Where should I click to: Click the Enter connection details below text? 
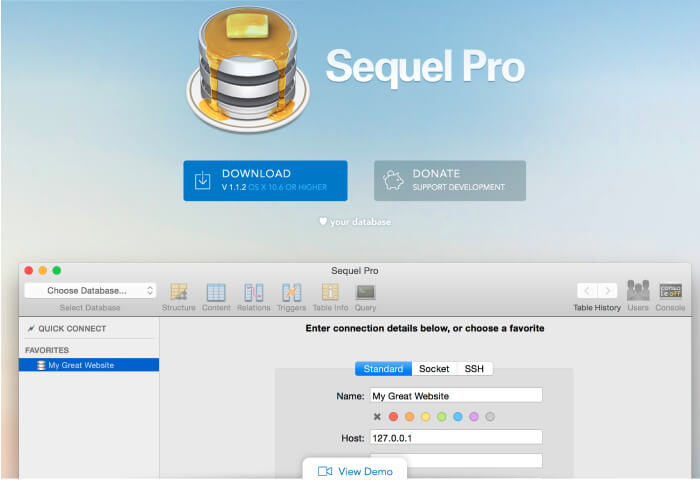[425, 328]
